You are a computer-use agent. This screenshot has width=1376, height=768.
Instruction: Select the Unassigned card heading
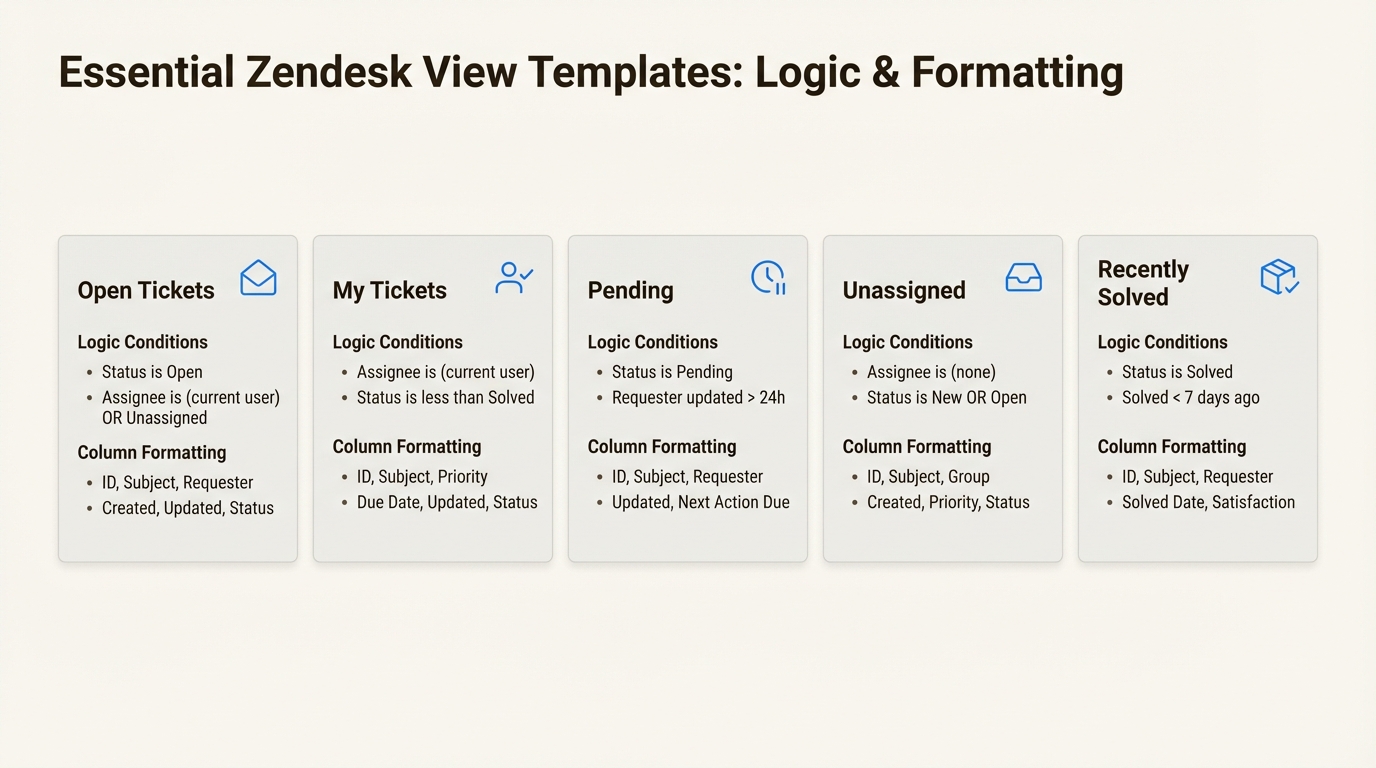point(904,291)
